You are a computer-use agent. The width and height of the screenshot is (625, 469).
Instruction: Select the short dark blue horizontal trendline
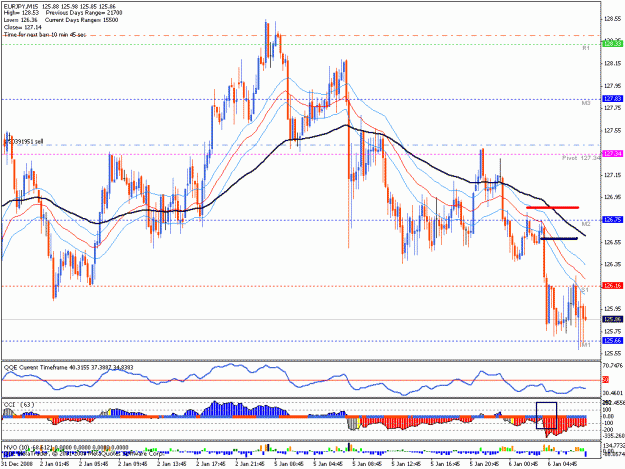(558, 239)
